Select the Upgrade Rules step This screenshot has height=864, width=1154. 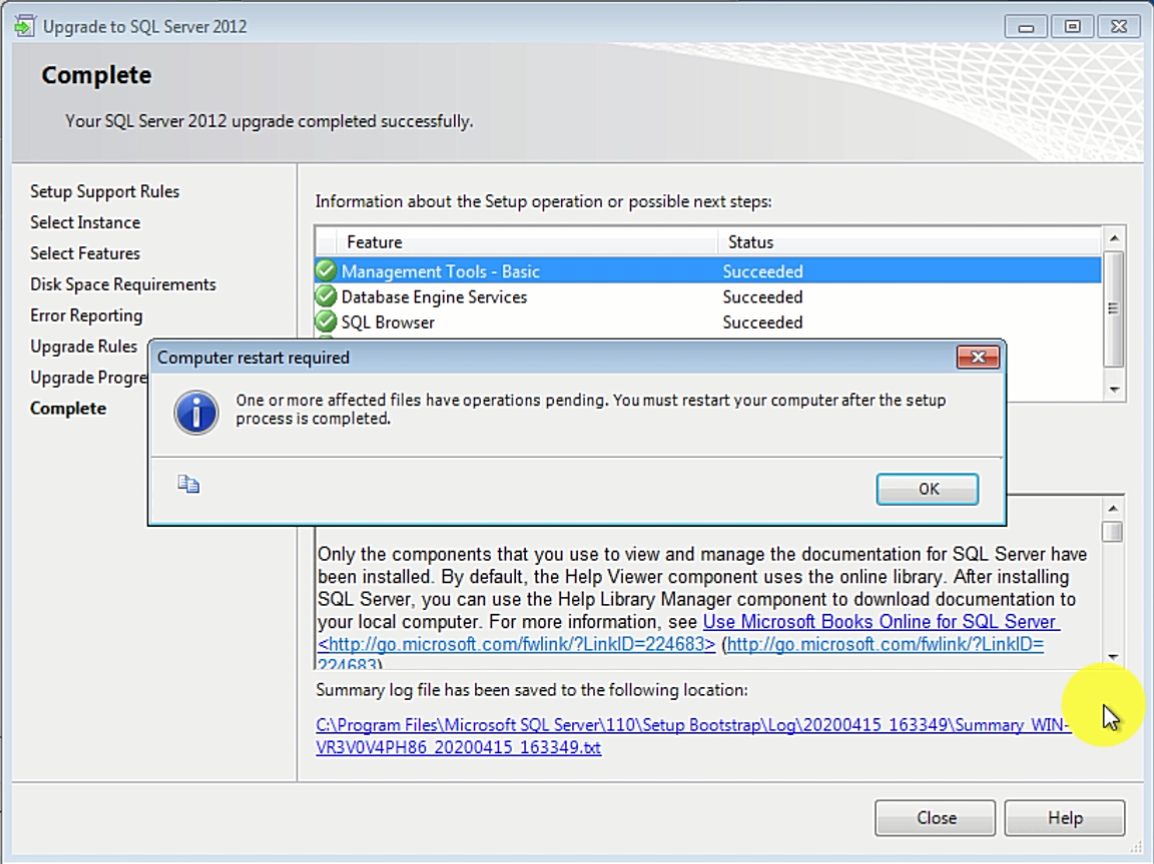[x=83, y=346]
